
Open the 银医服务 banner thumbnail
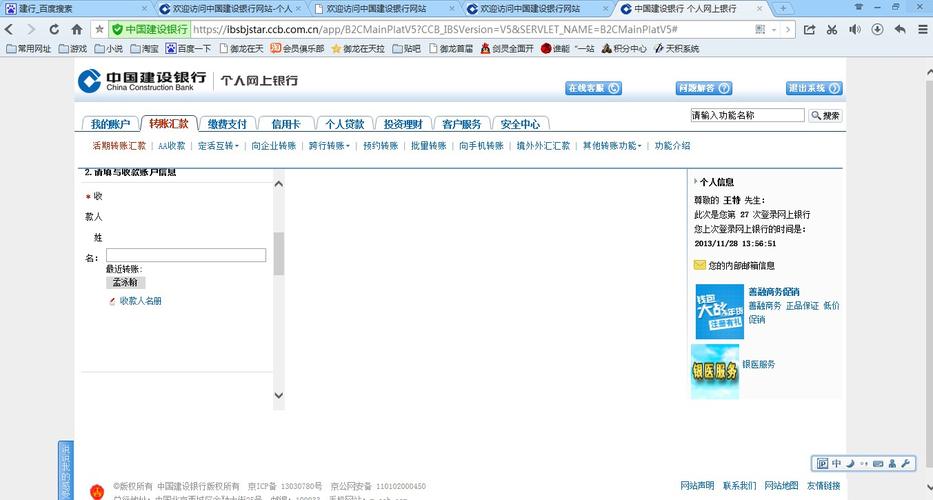click(x=715, y=371)
